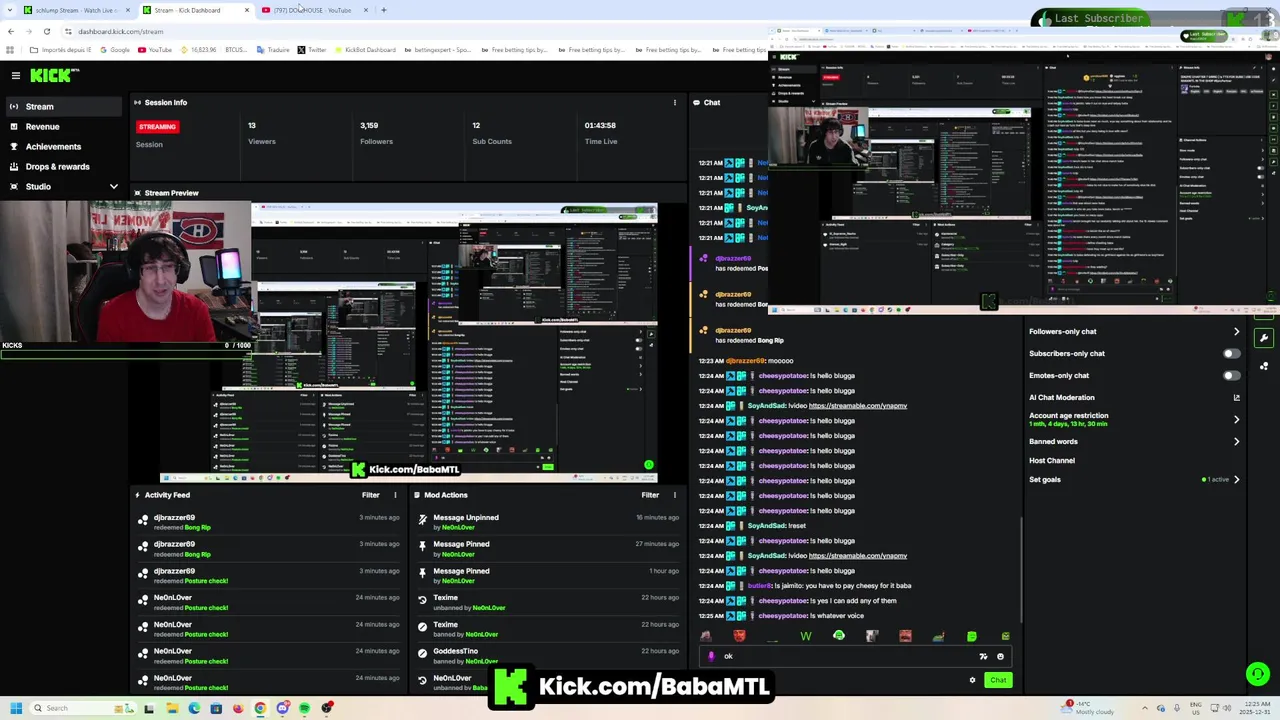
Task: Open KickBot Dashboard bookmark
Action: coord(365,50)
